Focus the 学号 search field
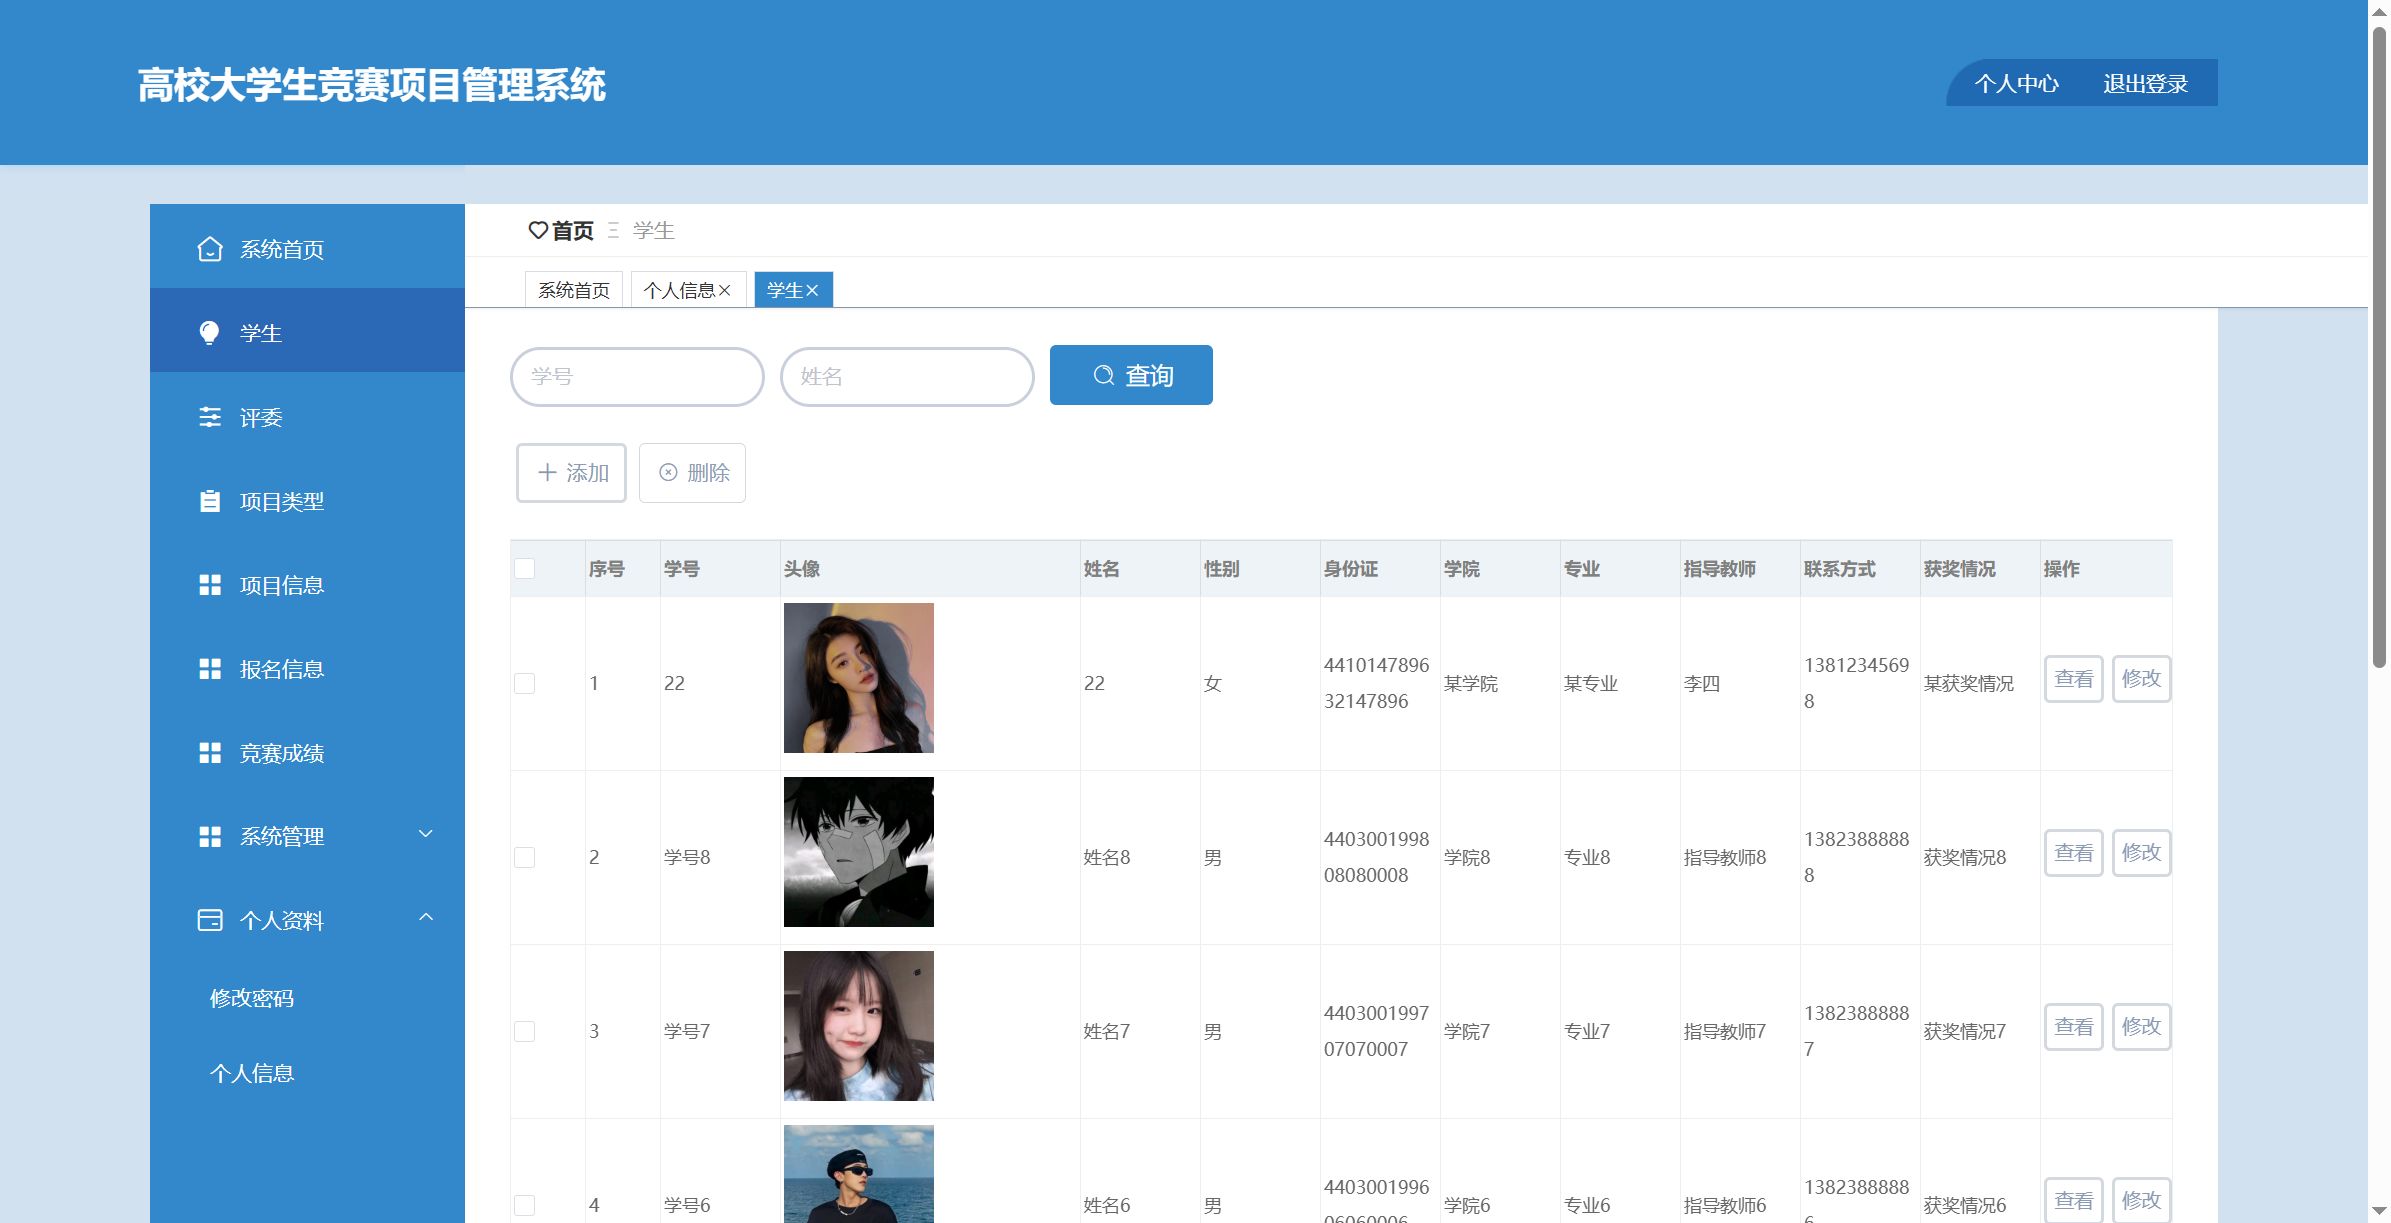The image size is (2391, 1223). click(x=637, y=376)
